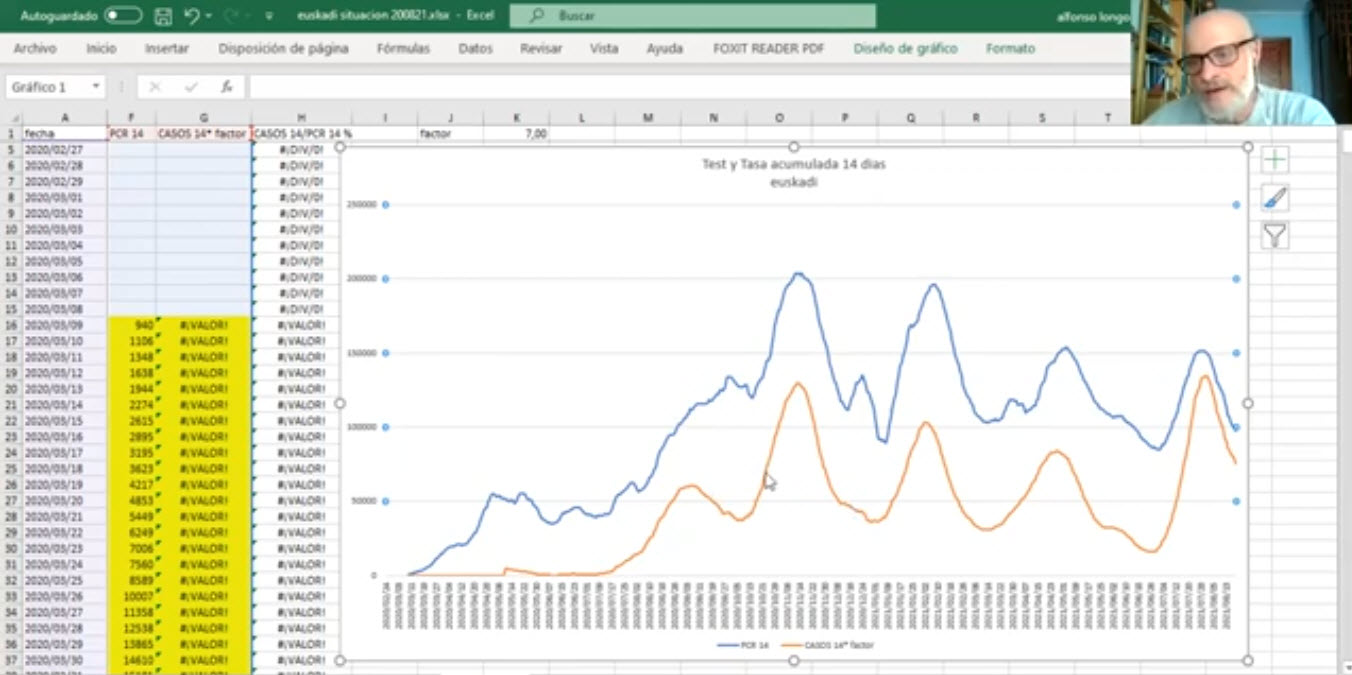Click the formula bar input field
The height and width of the screenshot is (675, 1352).
[680, 87]
